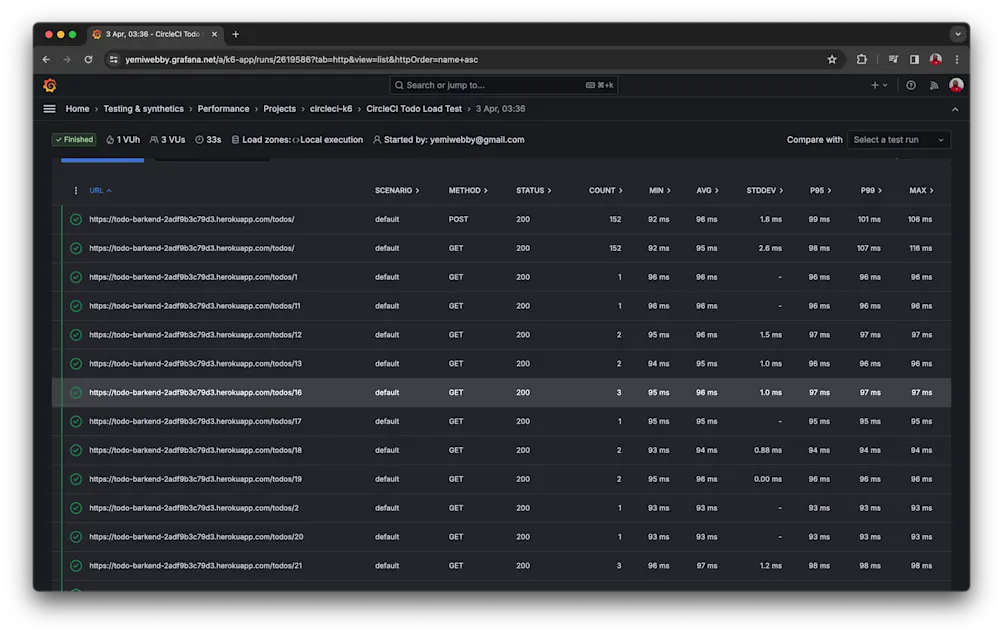Open the Select a test run dropdown

(x=898, y=139)
